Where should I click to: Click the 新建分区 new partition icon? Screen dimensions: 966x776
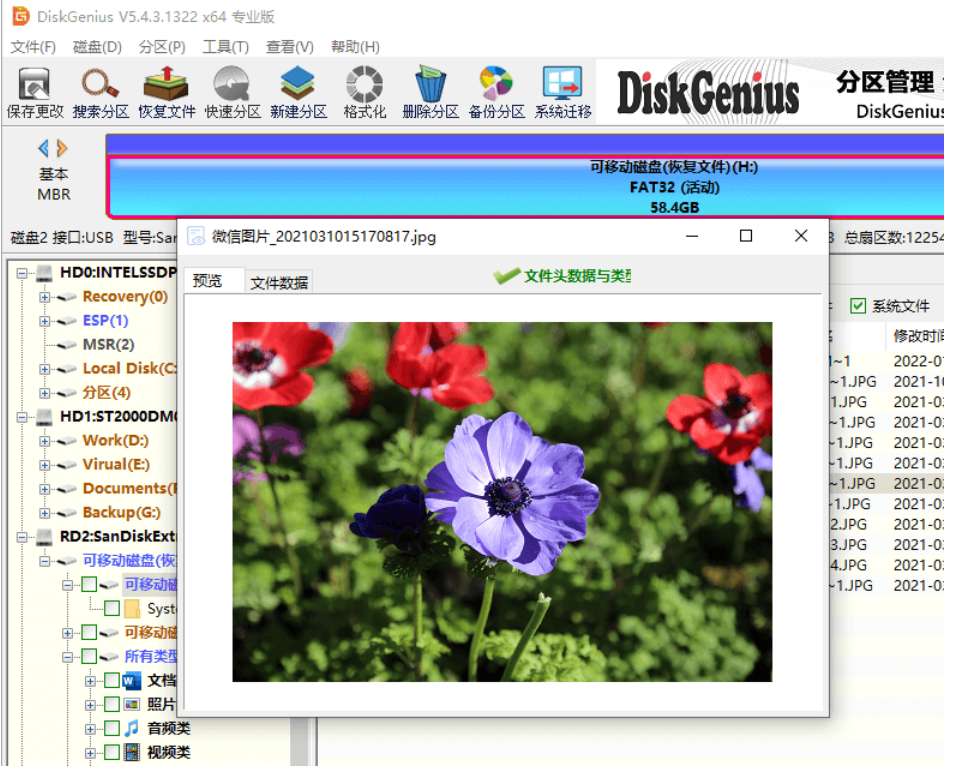coord(298,93)
